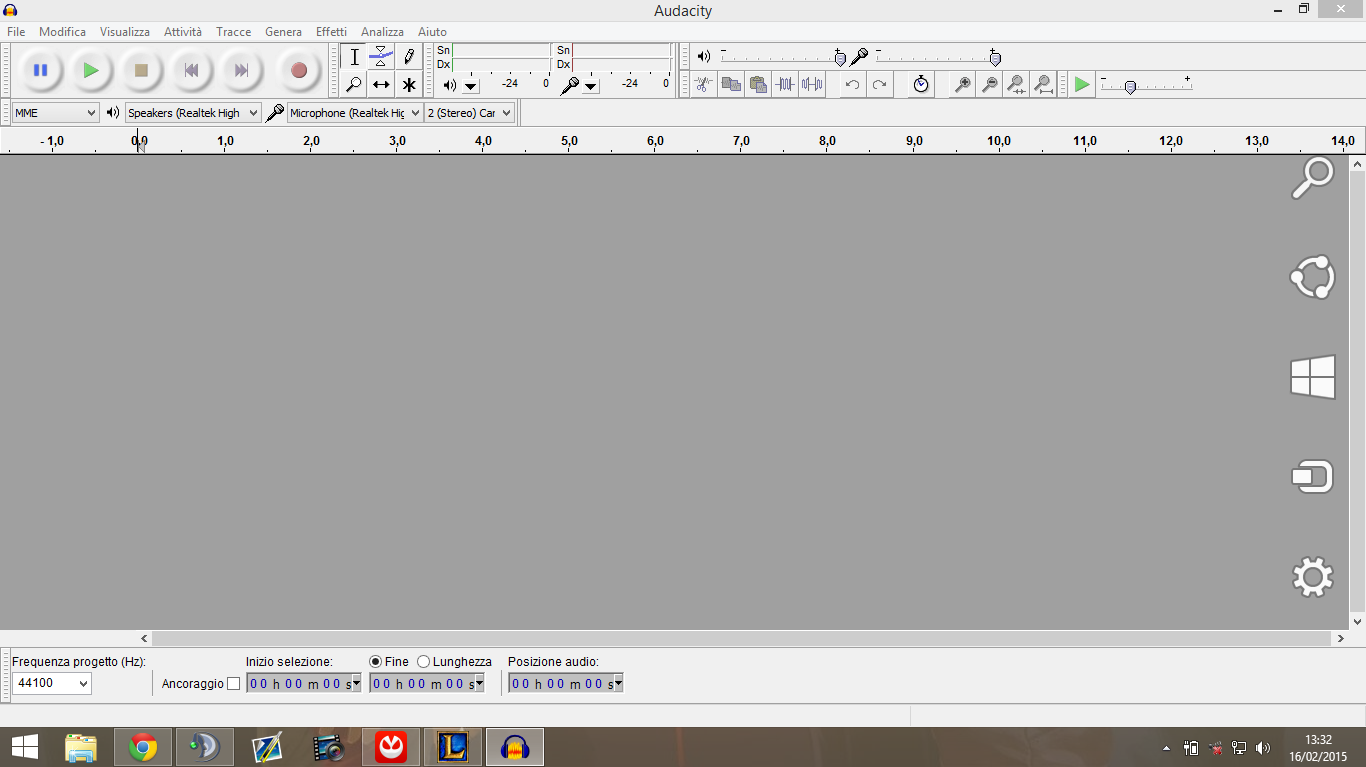Click the Fit Selection zoom icon

(x=1016, y=84)
